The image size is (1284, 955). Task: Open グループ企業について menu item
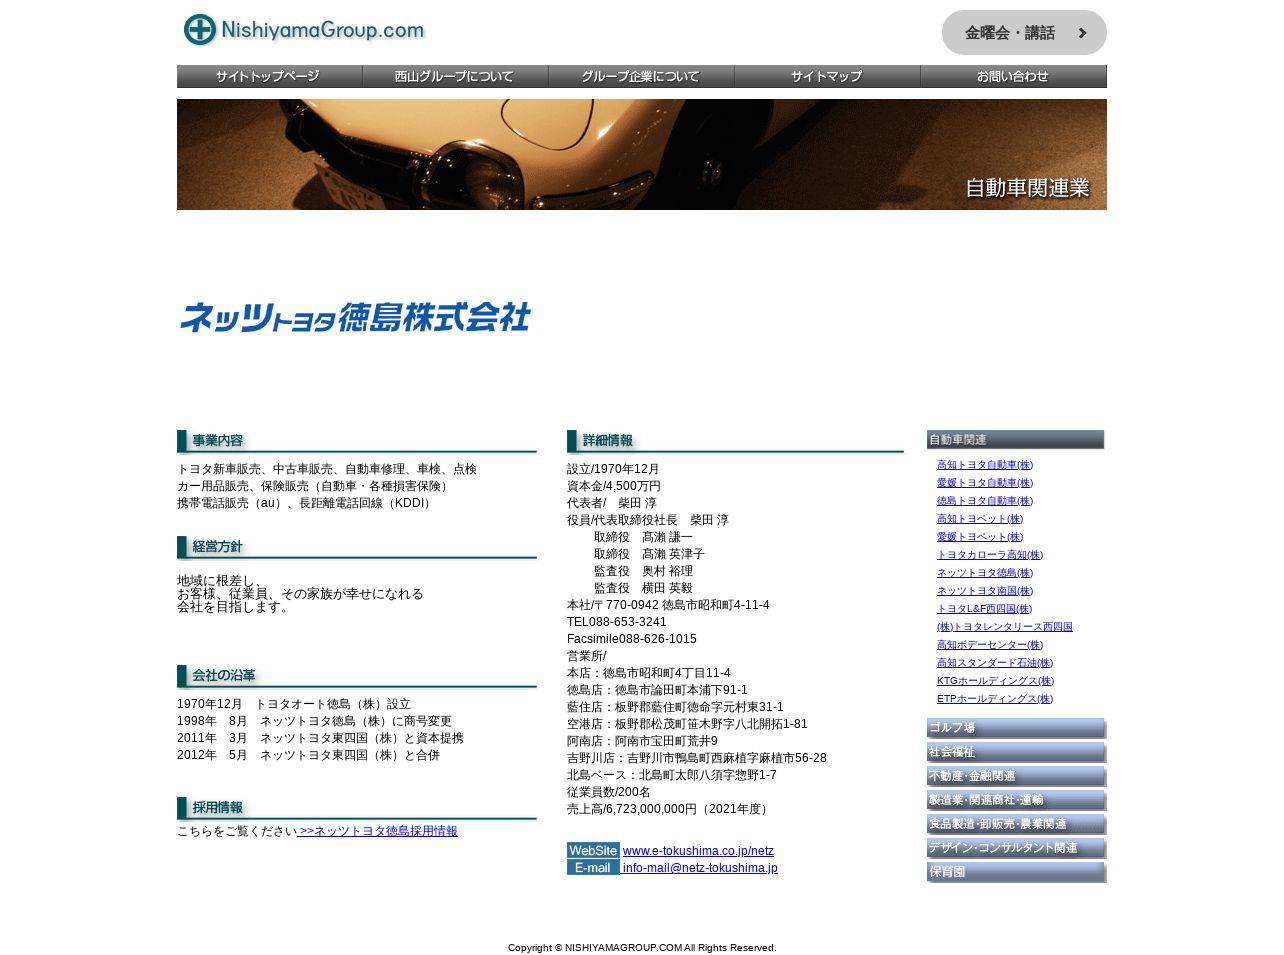641,77
